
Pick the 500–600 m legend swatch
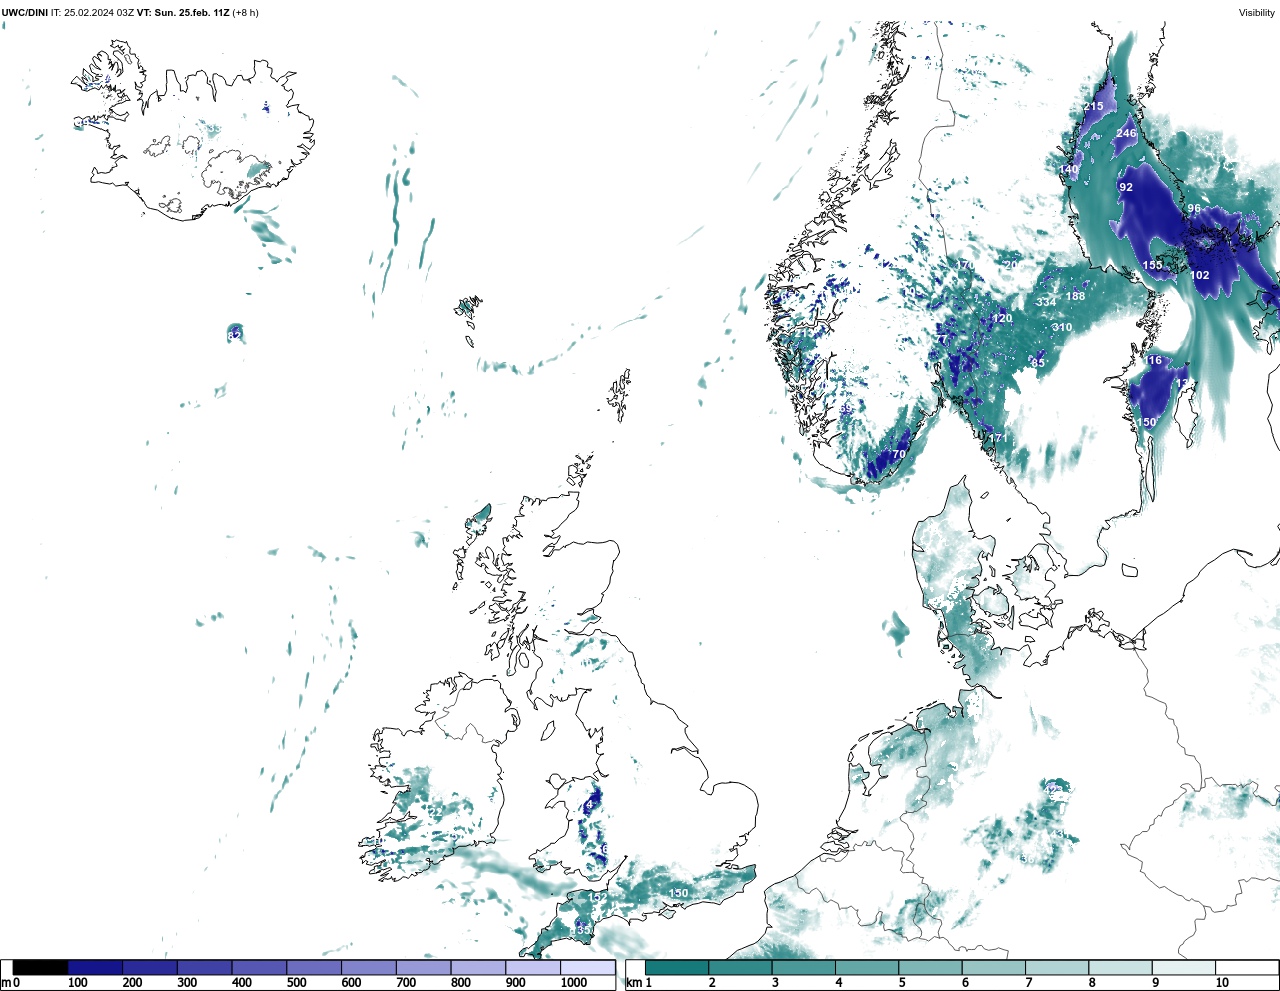tap(314, 968)
